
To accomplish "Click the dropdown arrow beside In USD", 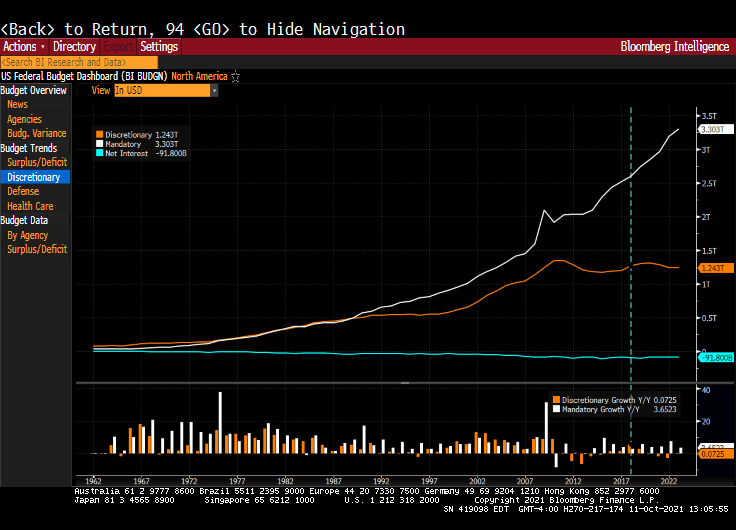I will (214, 90).
